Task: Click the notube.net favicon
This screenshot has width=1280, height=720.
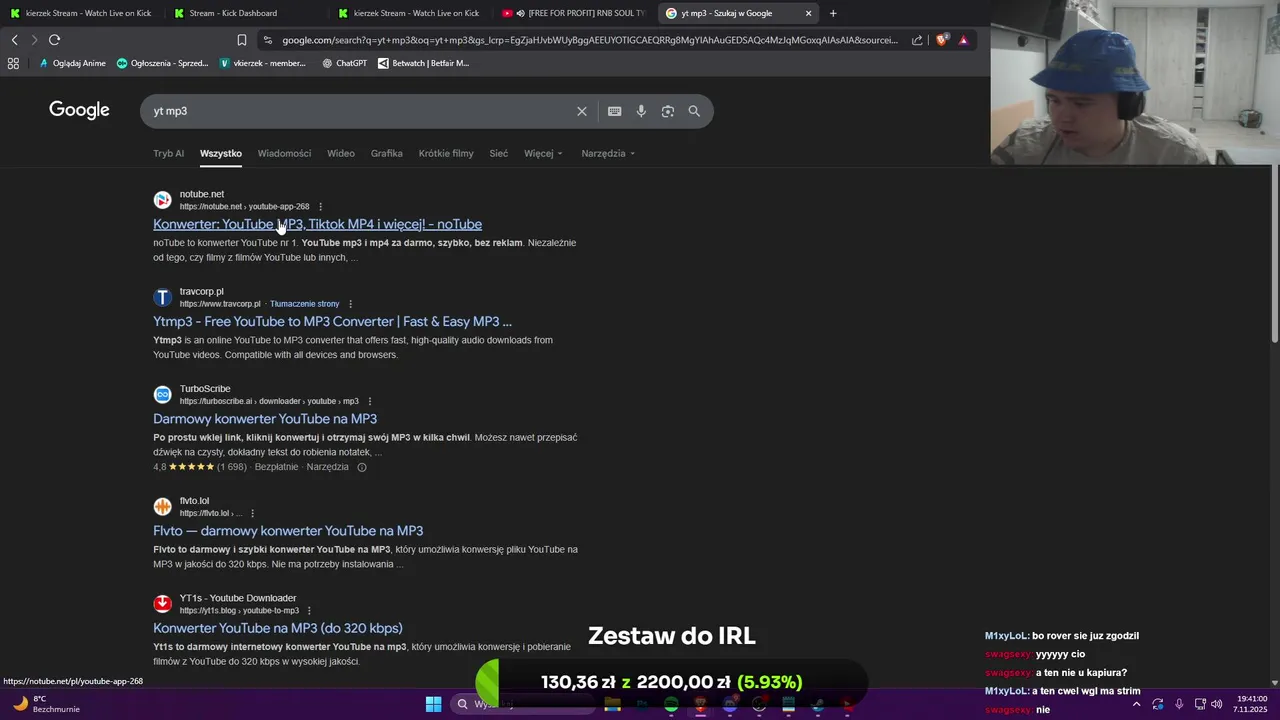Action: coord(162,200)
